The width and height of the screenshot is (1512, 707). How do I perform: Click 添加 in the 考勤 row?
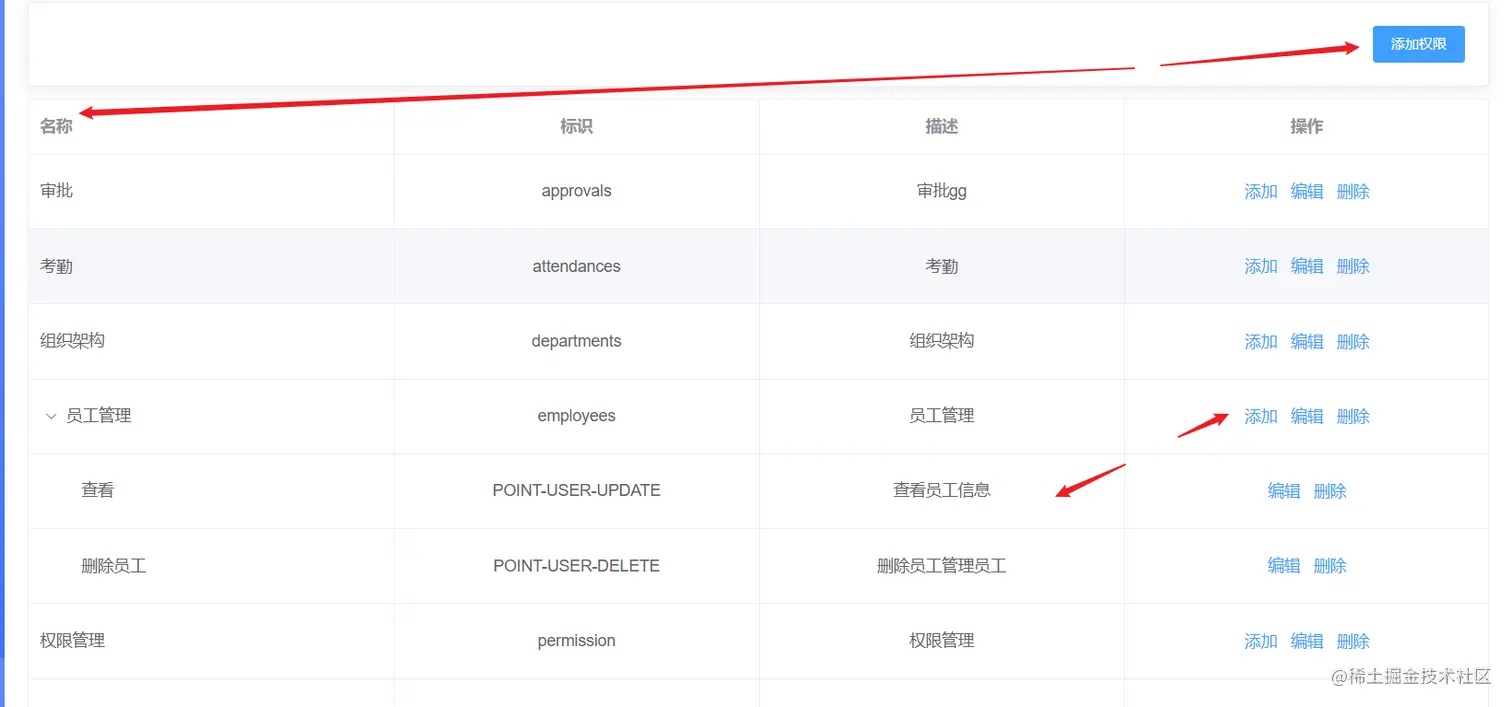point(1261,266)
